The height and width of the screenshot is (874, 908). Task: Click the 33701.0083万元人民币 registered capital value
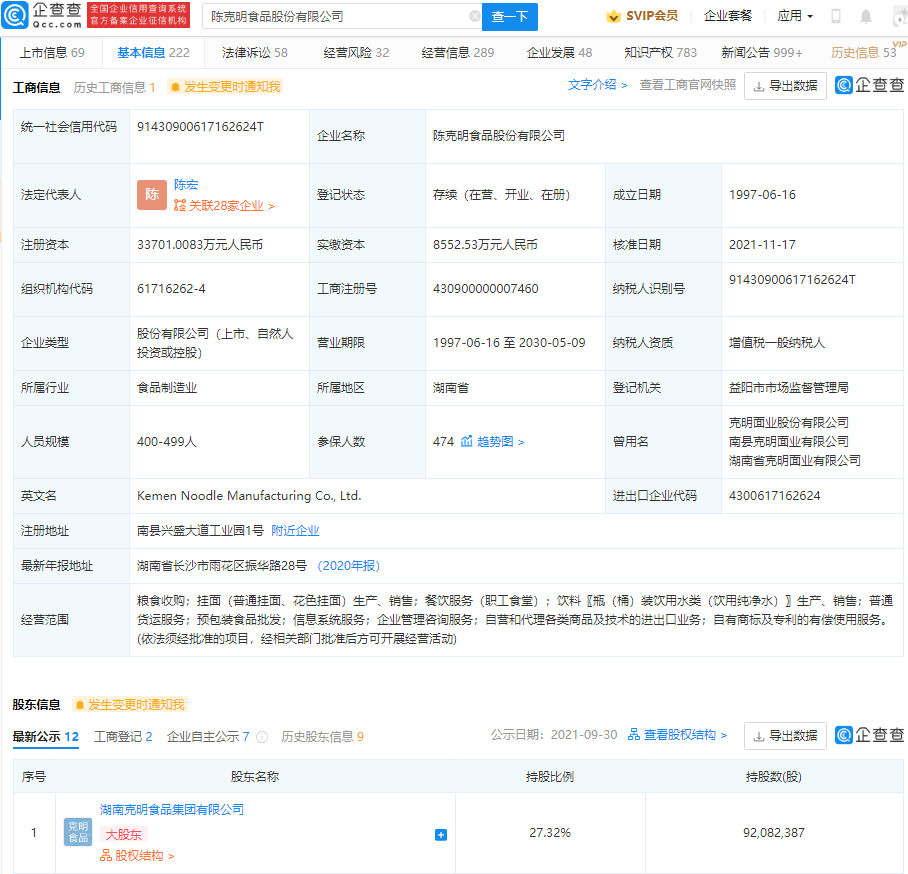click(200, 244)
